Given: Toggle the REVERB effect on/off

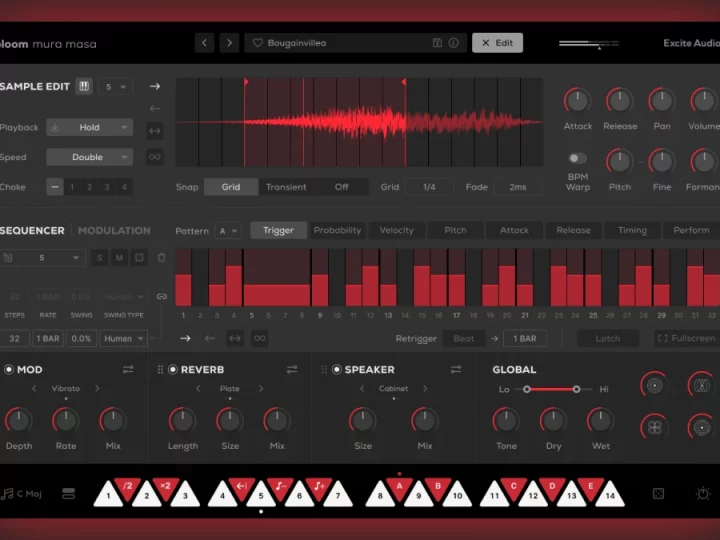Looking at the screenshot, I should point(173,369).
